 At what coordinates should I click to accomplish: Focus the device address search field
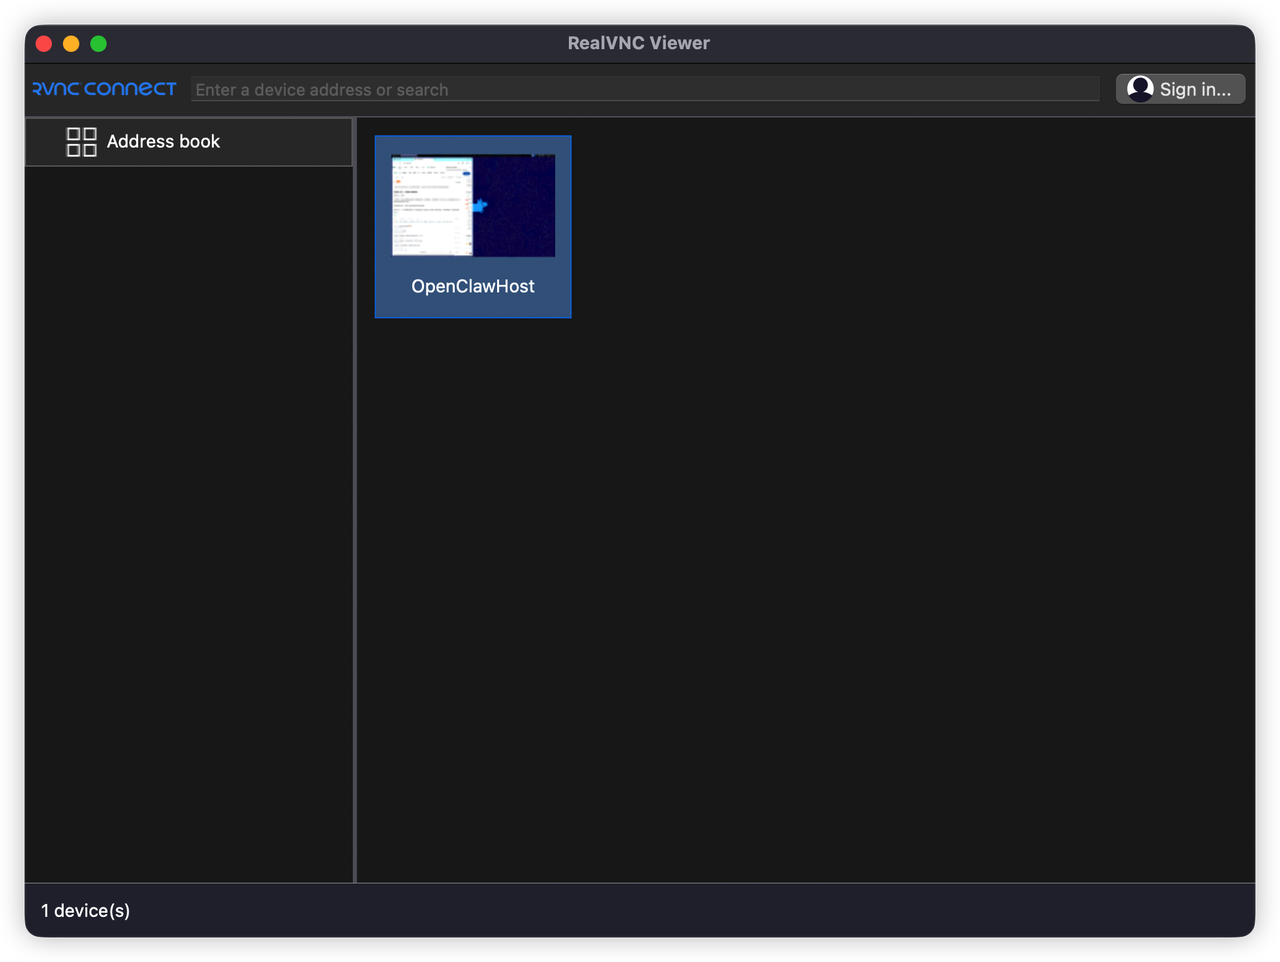click(645, 90)
